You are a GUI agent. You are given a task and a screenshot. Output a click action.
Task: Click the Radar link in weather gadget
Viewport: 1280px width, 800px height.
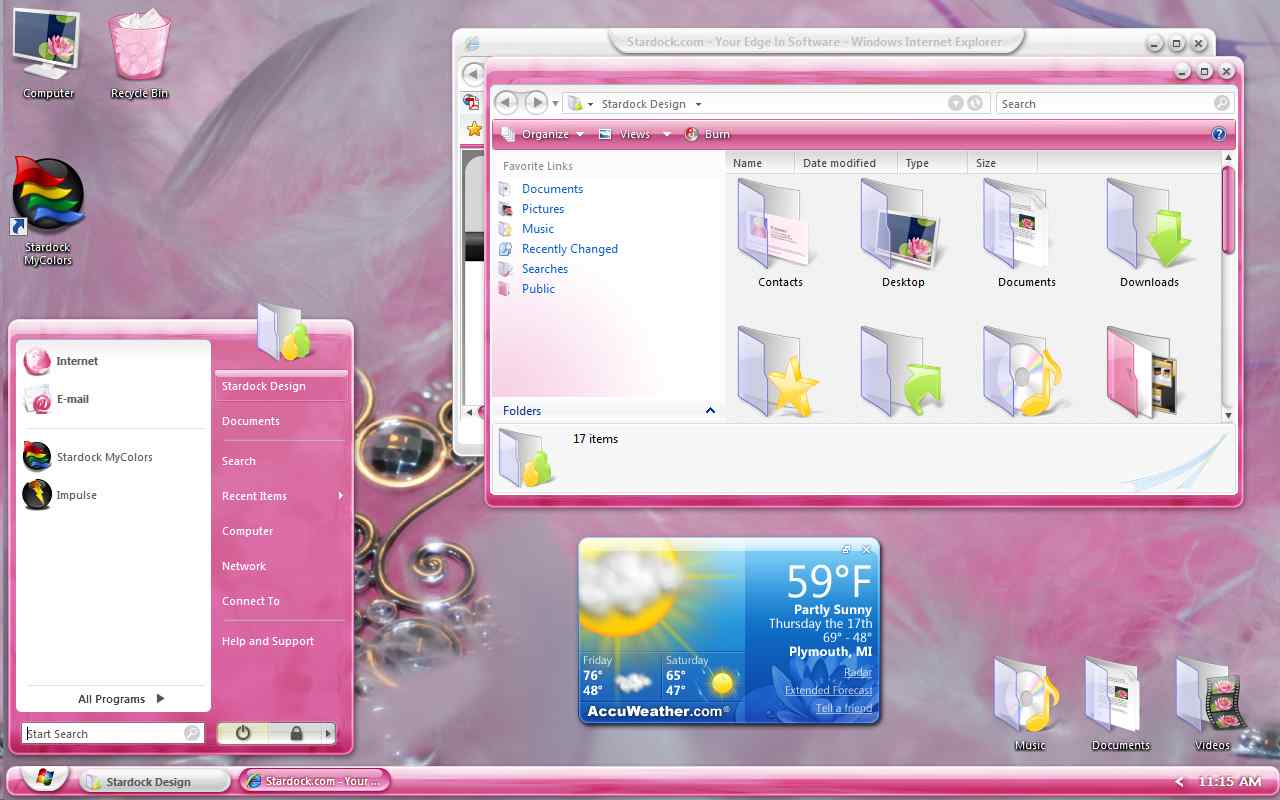[858, 672]
